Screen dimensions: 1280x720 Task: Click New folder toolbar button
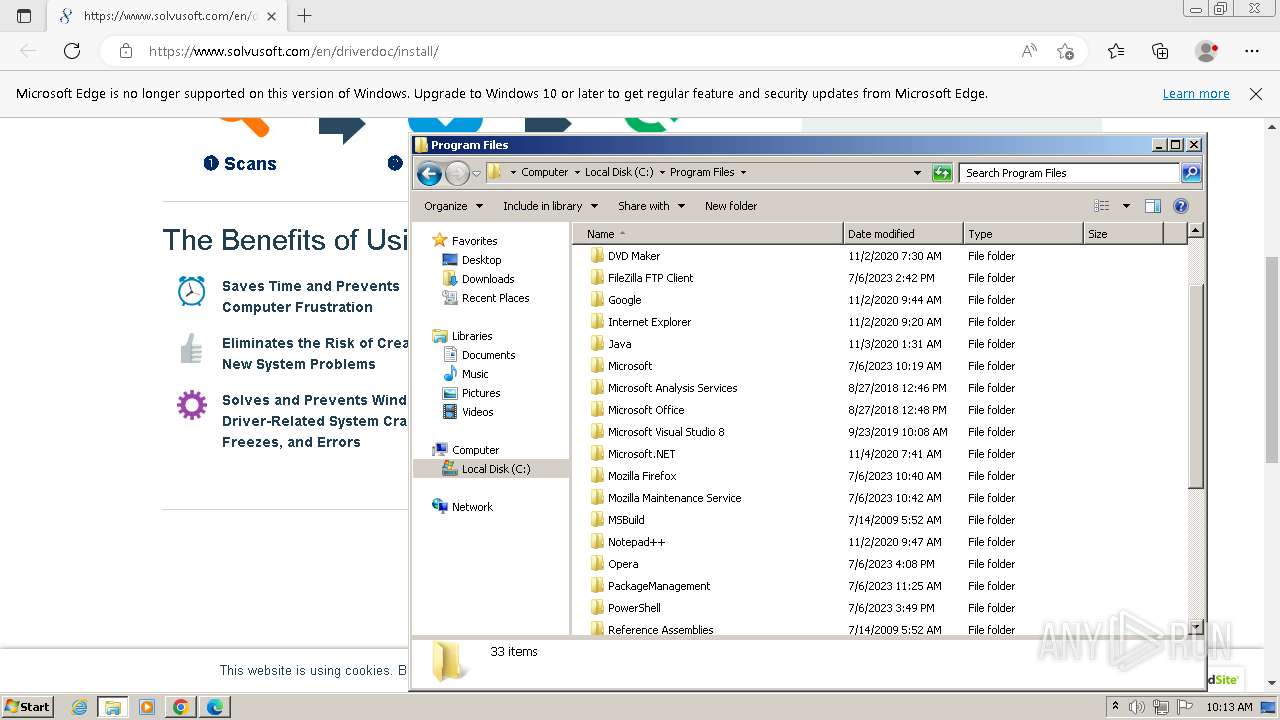[731, 206]
